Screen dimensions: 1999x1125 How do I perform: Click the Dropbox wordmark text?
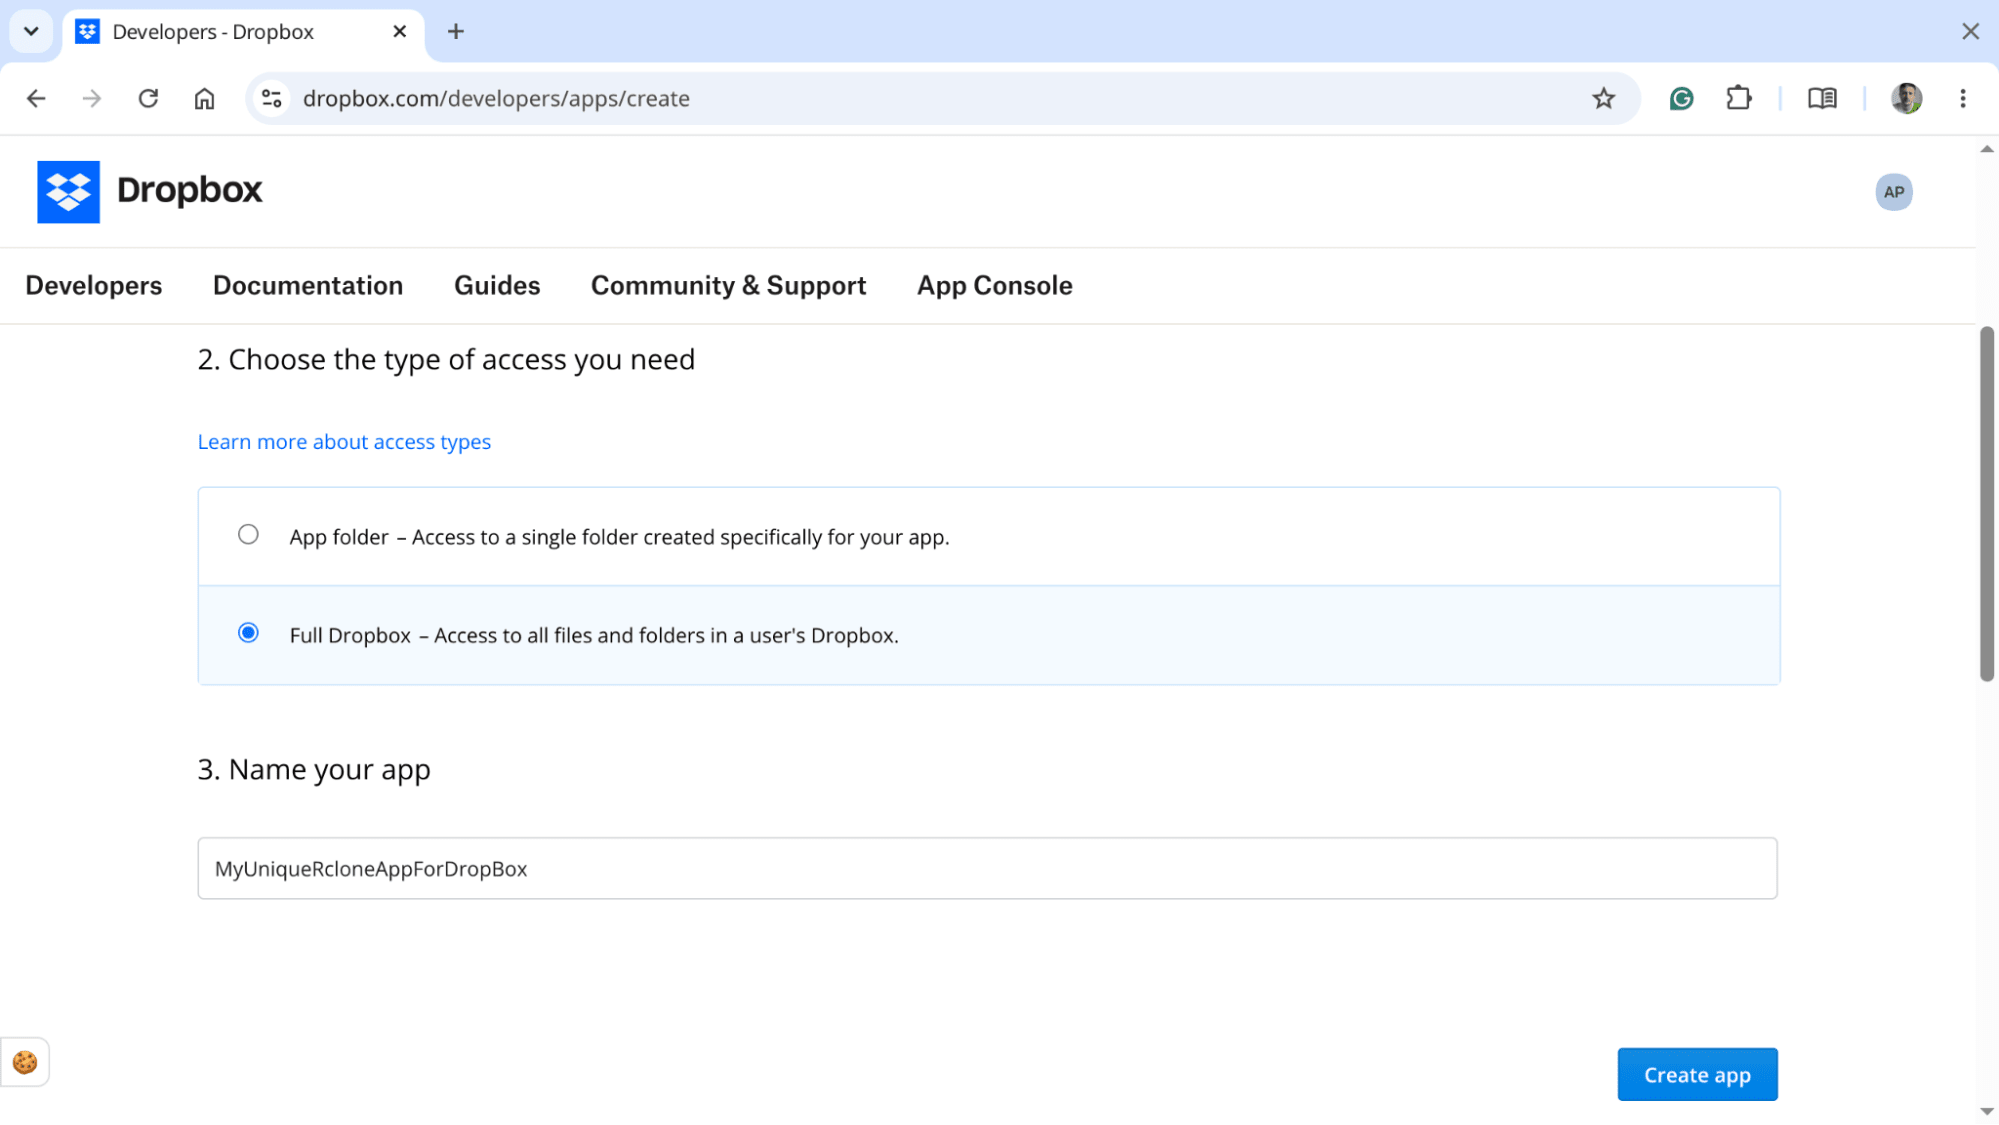[189, 190]
